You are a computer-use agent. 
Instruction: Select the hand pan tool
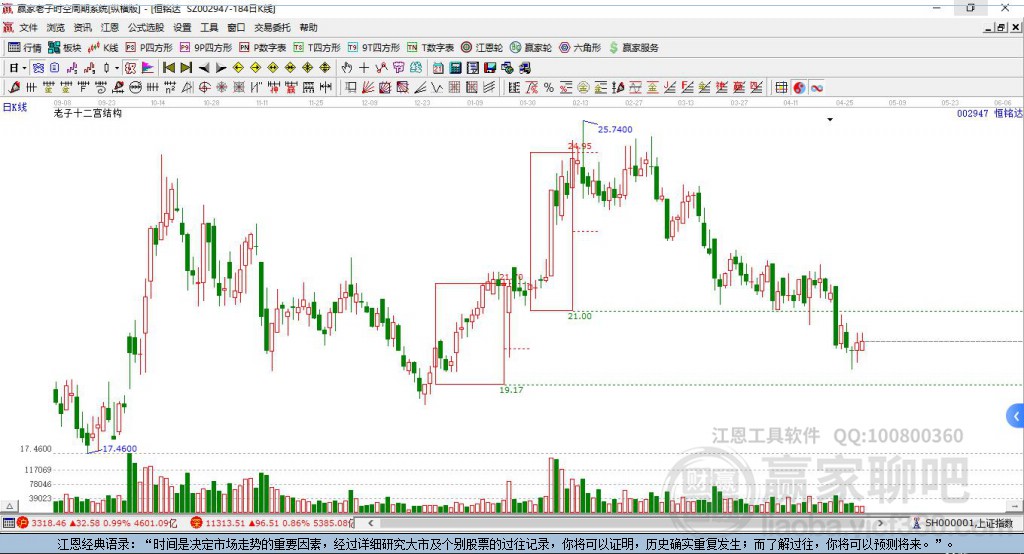[x=347, y=68]
